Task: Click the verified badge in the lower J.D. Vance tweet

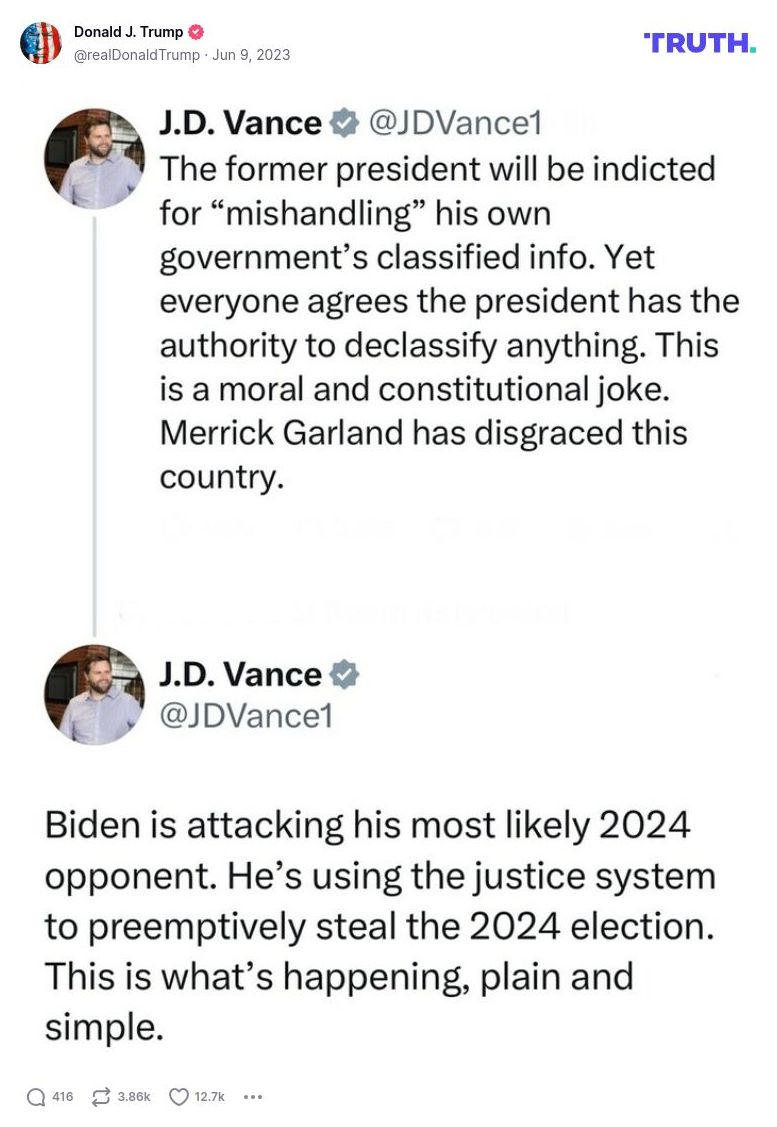Action: (x=344, y=674)
